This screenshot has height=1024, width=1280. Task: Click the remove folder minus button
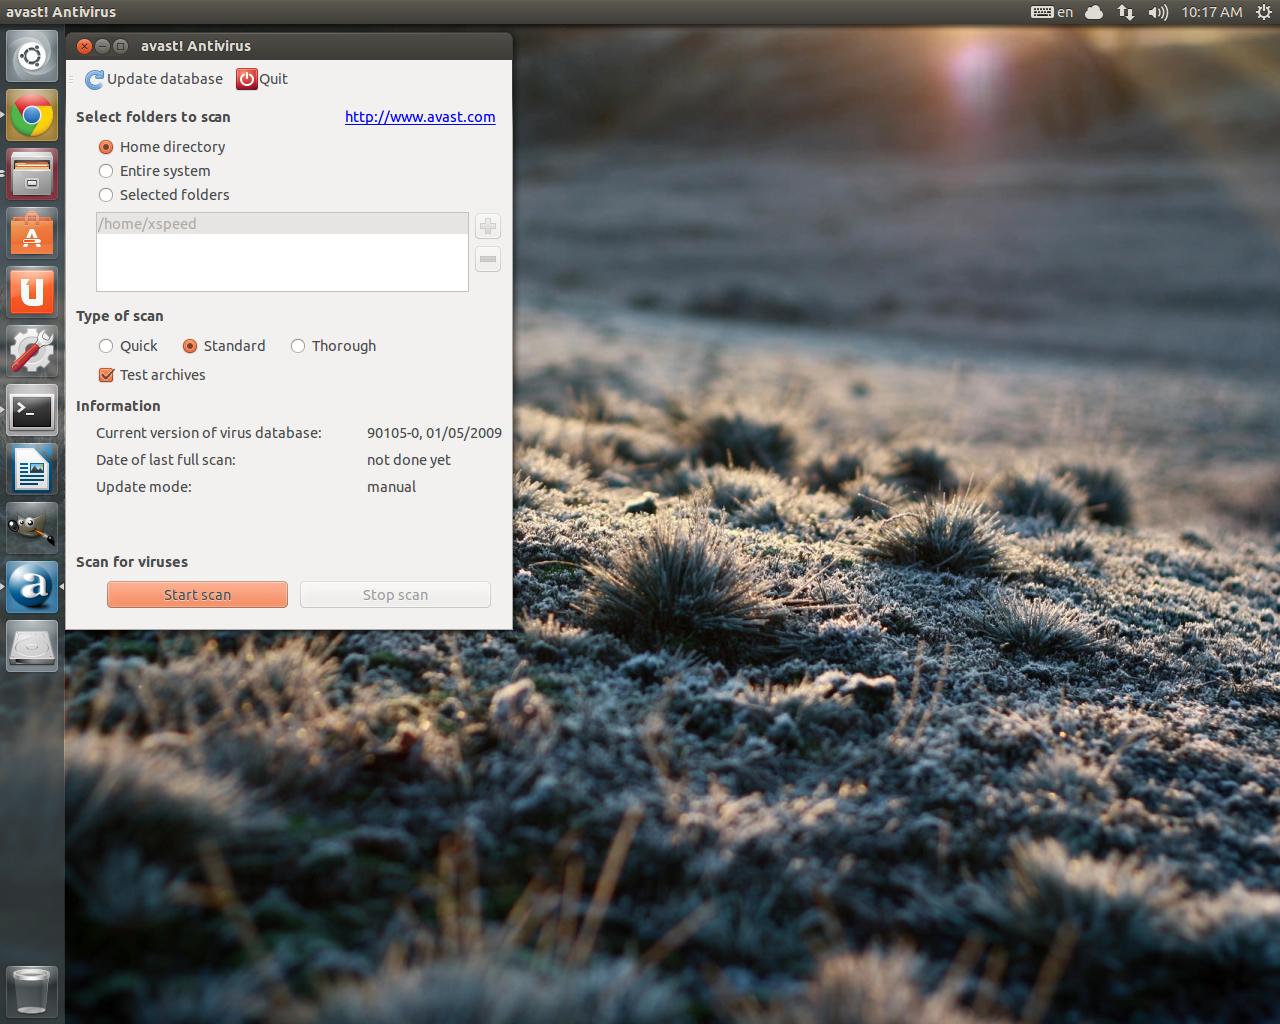[x=488, y=260]
